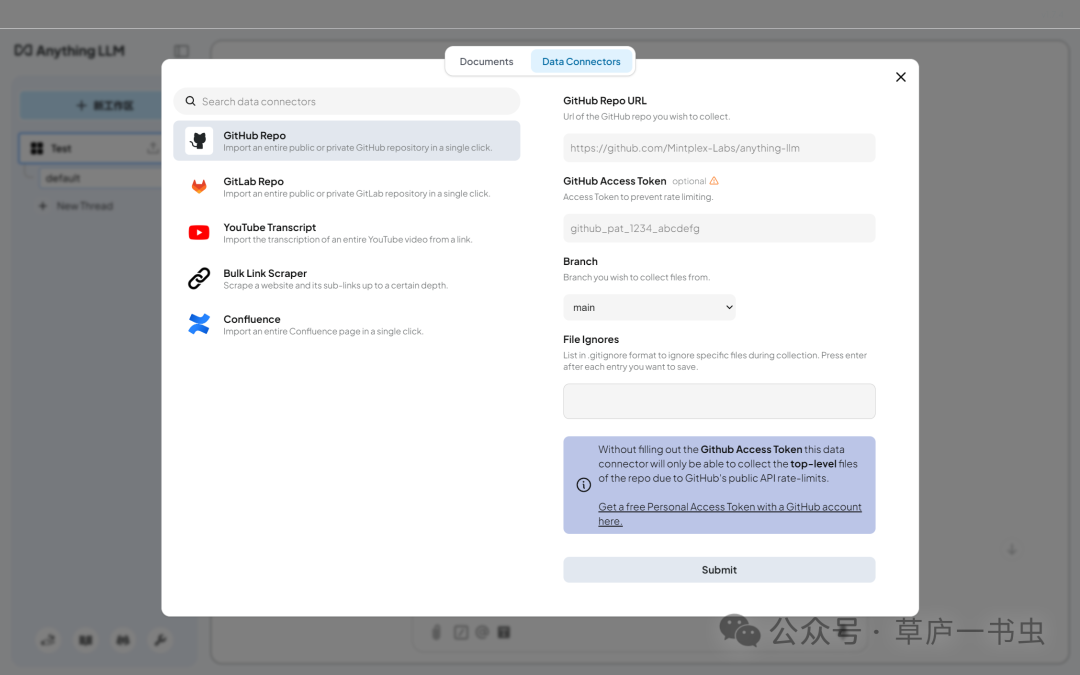Click the warning triangle beside optional
The width and height of the screenshot is (1080, 675).
point(714,181)
